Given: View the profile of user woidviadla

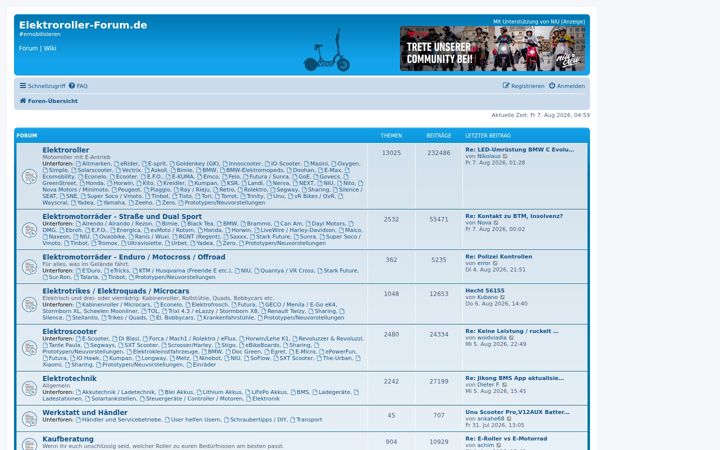Looking at the screenshot, I should click(492, 338).
